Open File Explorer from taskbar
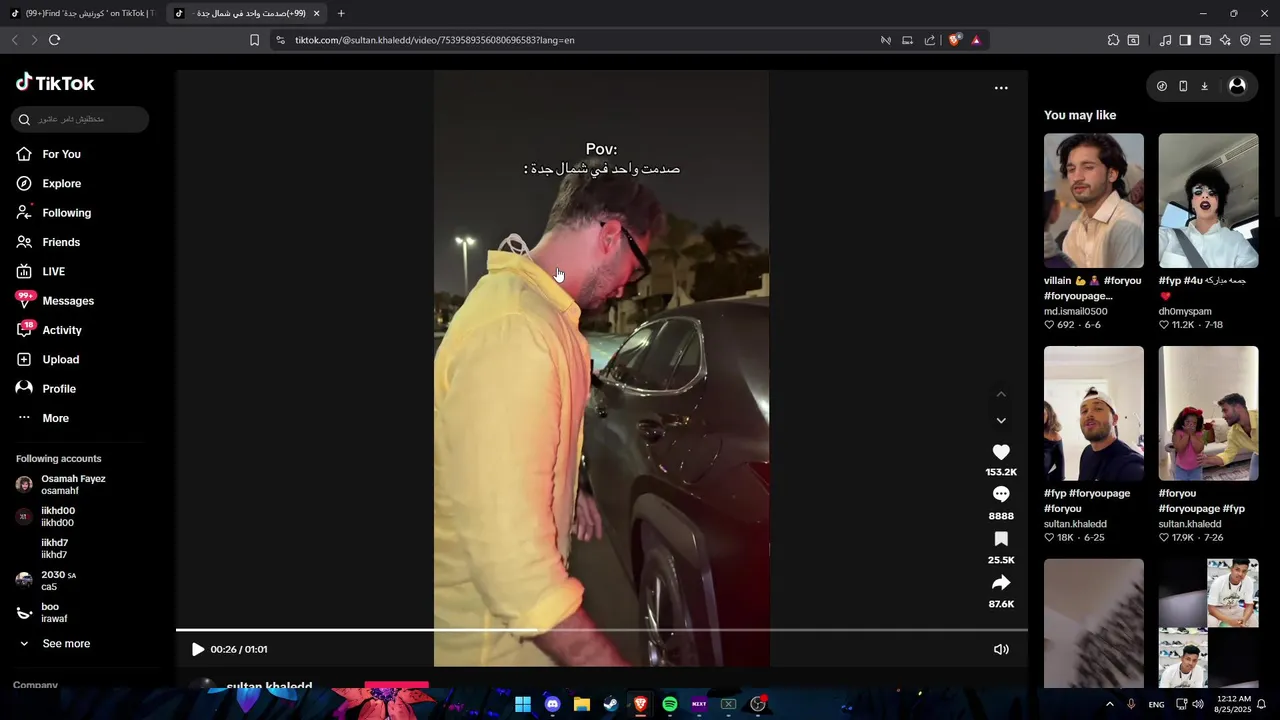This screenshot has width=1280, height=720. (582, 704)
